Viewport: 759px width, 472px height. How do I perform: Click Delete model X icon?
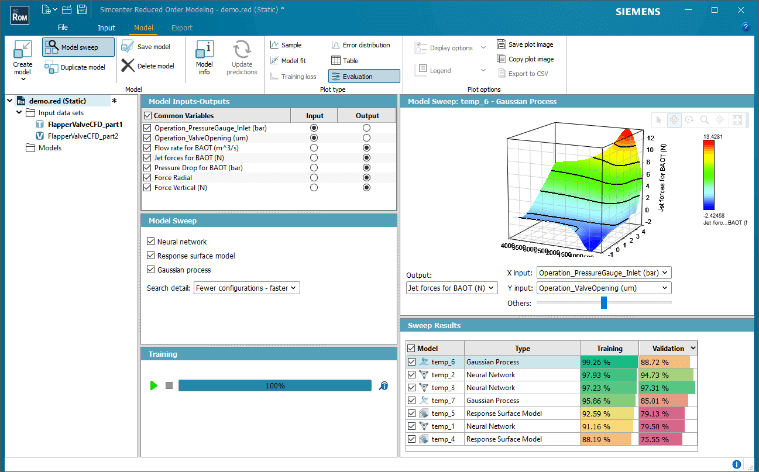pyautogui.click(x=128, y=65)
